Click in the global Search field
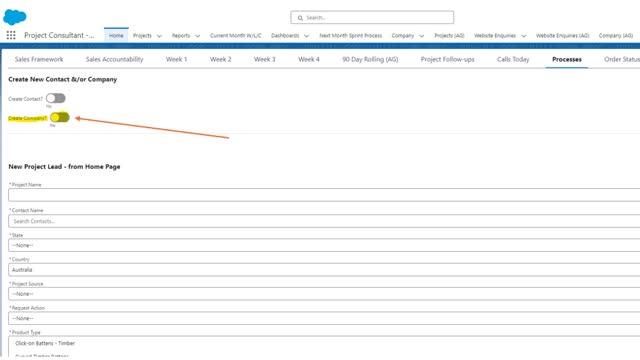The height and width of the screenshot is (360, 640). [372, 18]
